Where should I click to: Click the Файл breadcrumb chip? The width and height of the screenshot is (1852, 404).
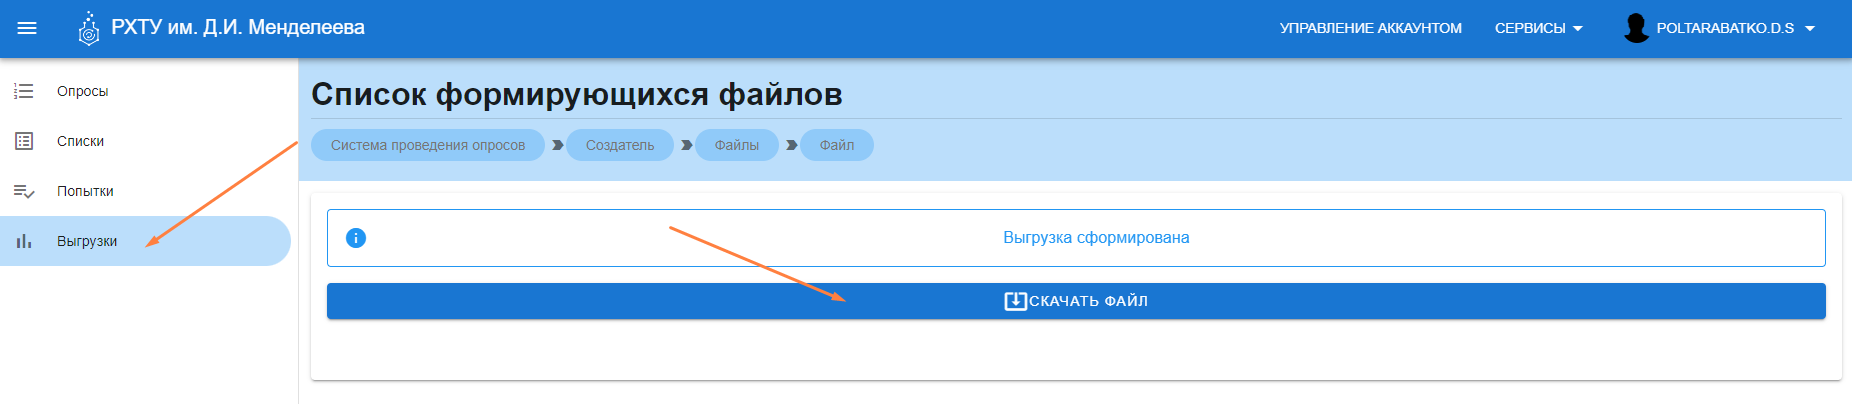click(836, 145)
